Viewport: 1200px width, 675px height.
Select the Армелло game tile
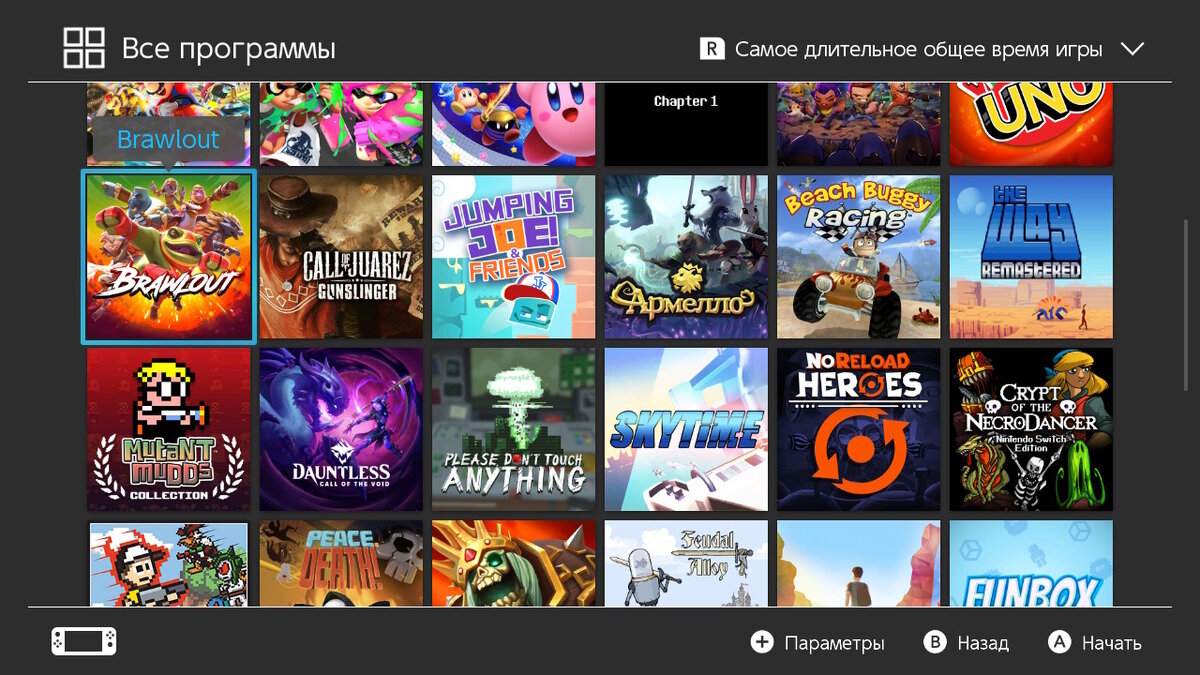tap(686, 257)
